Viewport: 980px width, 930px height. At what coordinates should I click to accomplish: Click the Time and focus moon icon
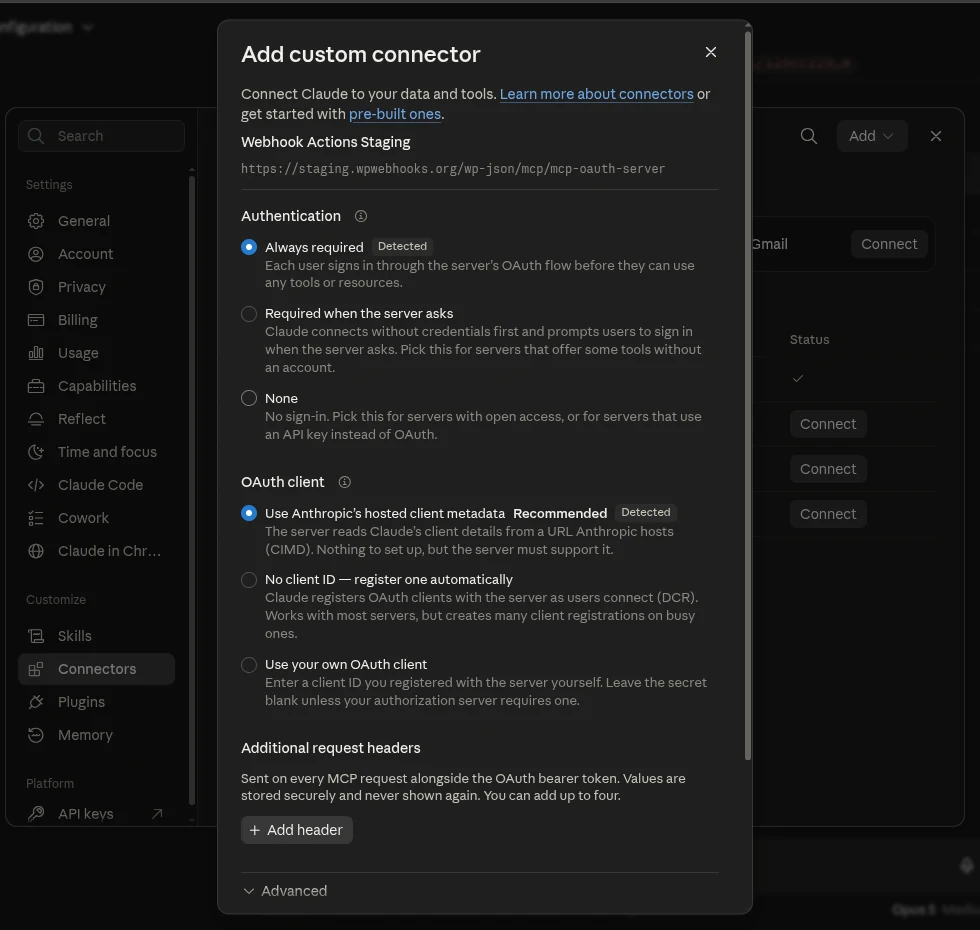pyautogui.click(x=36, y=452)
